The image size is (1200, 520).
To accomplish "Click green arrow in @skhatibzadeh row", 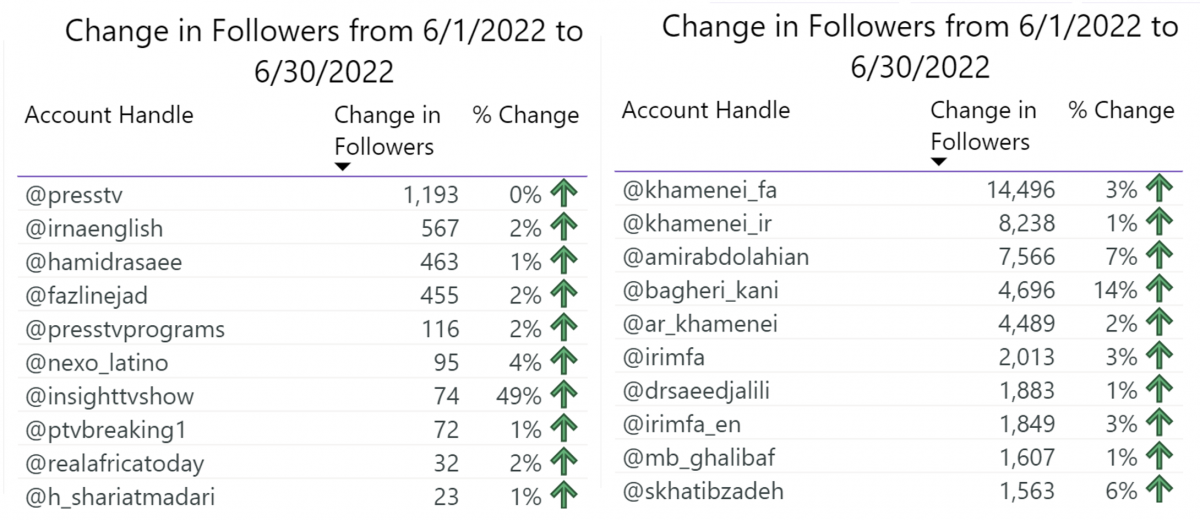I will (x=1158, y=491).
